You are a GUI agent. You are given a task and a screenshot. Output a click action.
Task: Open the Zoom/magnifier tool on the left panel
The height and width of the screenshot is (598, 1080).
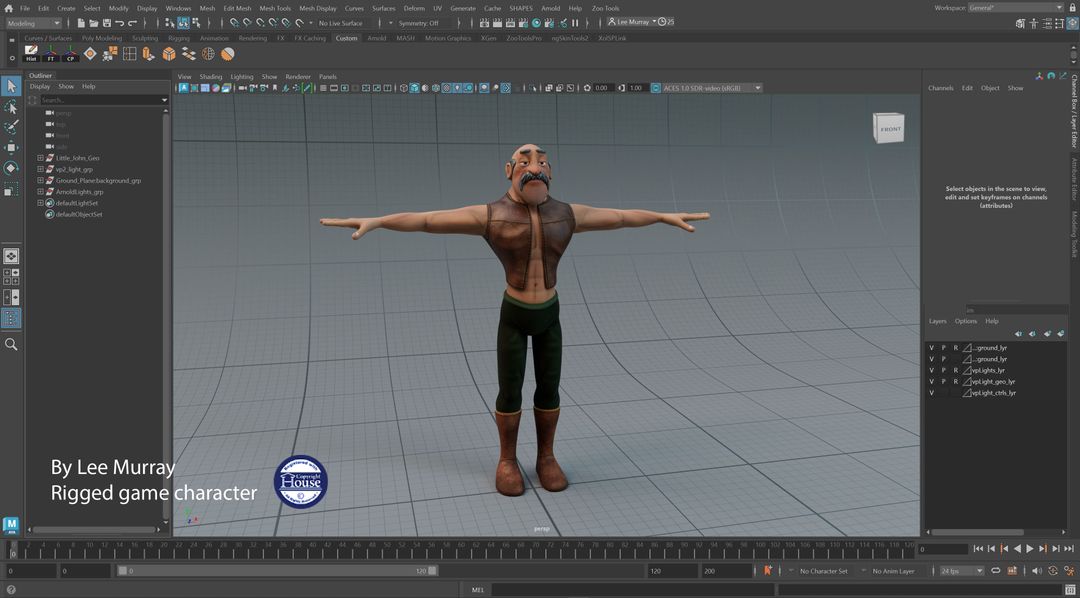tap(11, 342)
